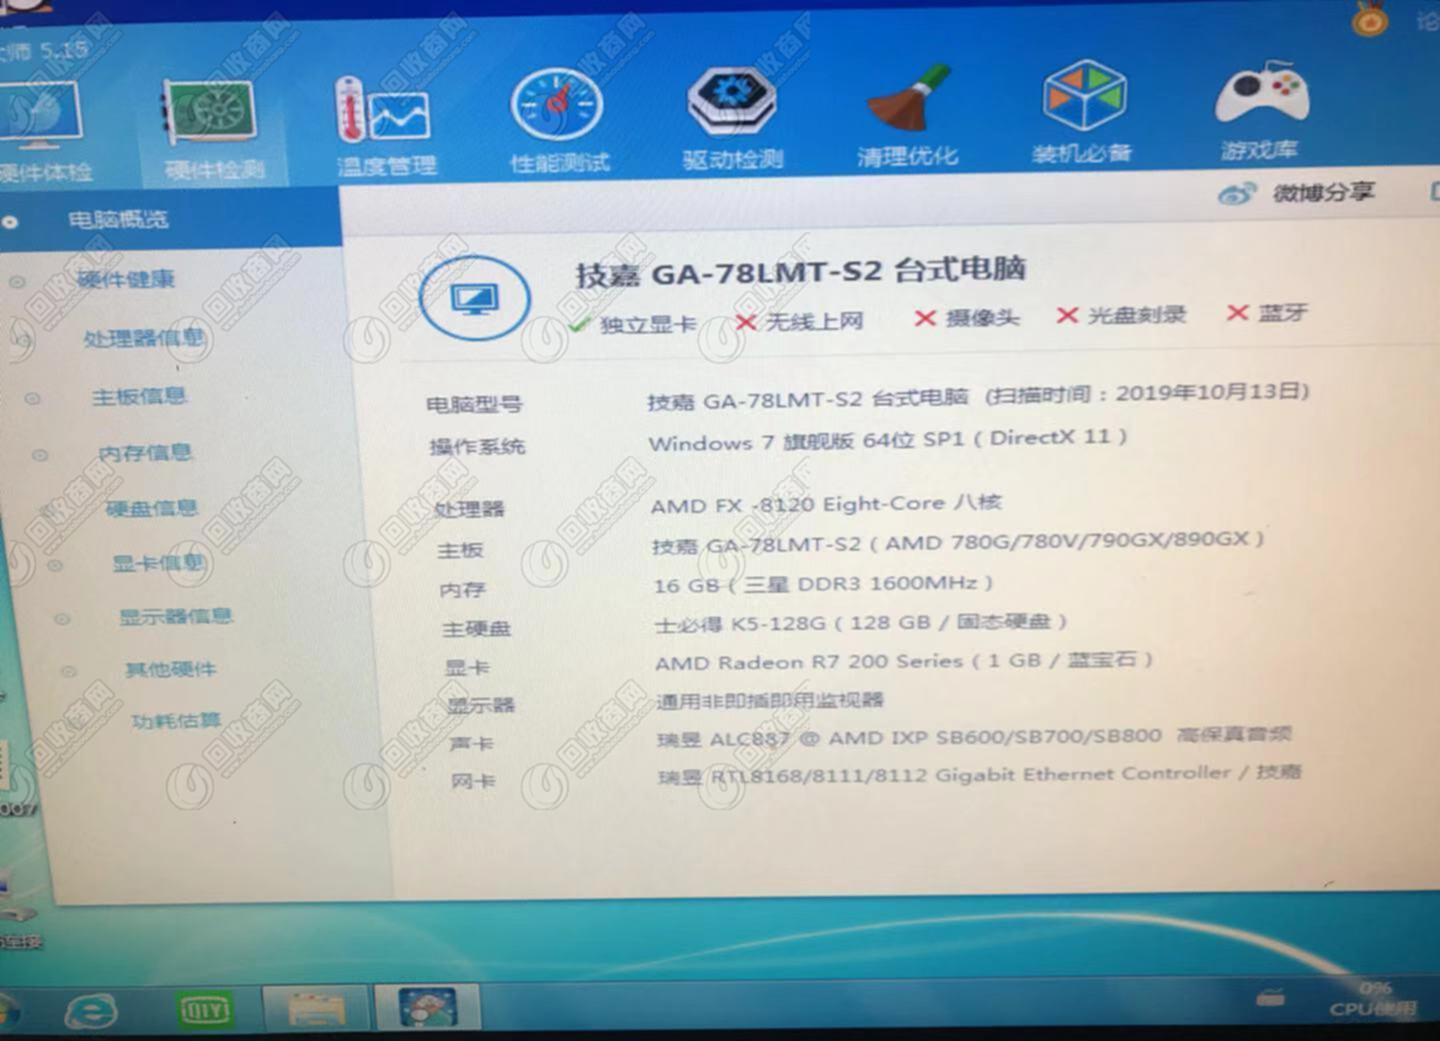
Task: Click the 主硬盘 label
Action: tap(476, 628)
